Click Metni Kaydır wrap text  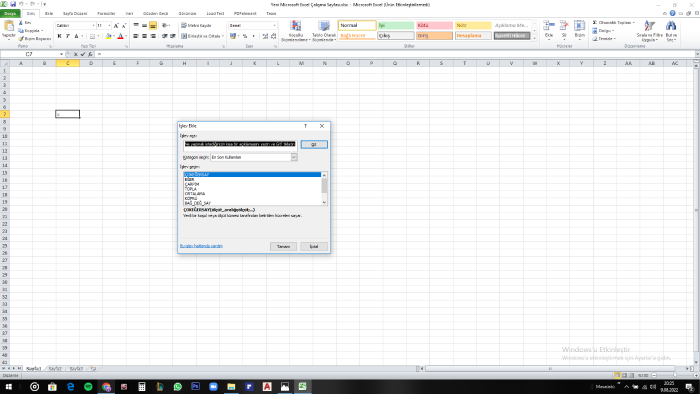coord(196,25)
